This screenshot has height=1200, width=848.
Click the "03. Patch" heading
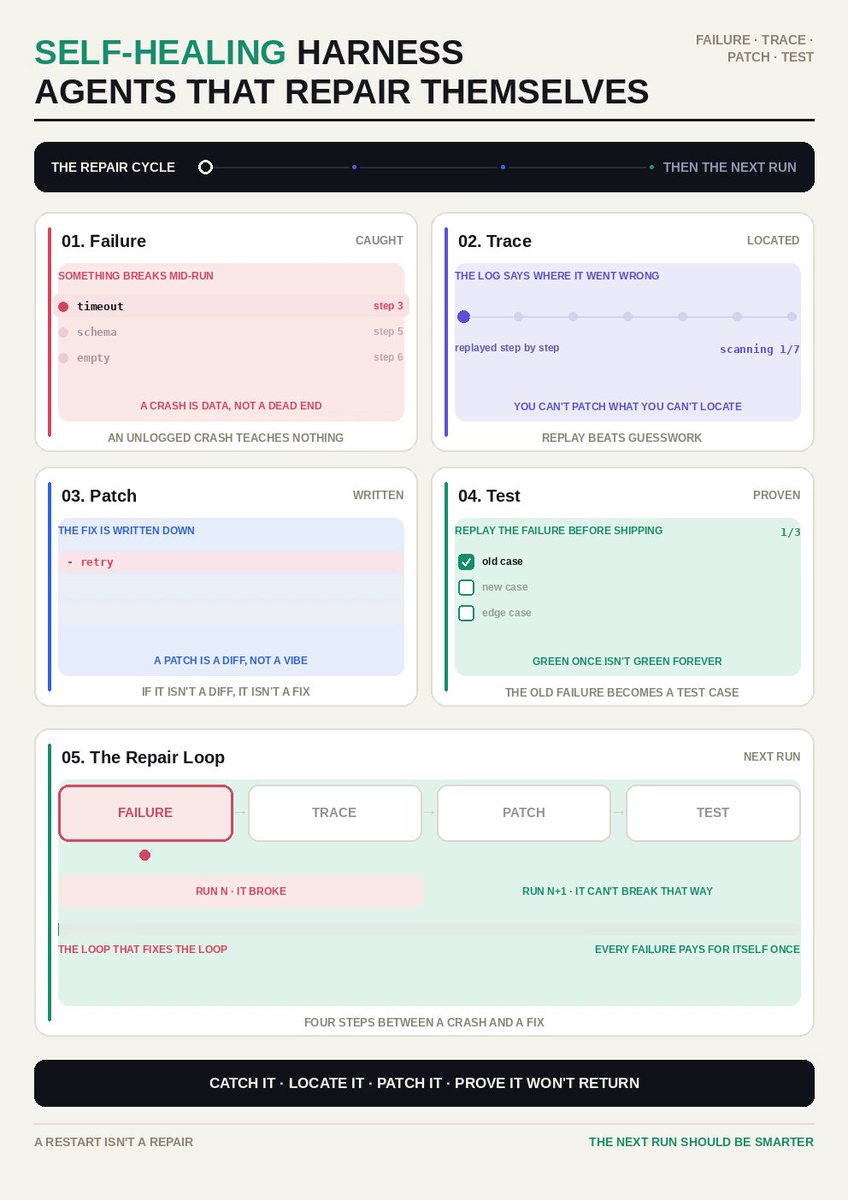tap(99, 496)
